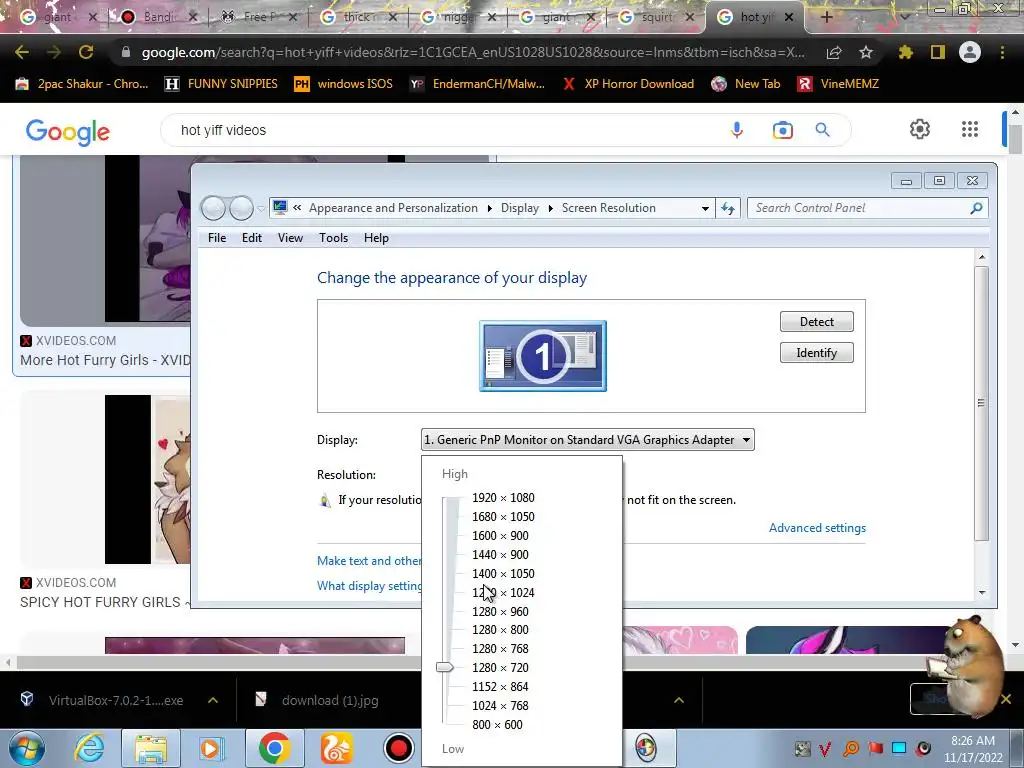Go back in Chrome browser history
The width and height of the screenshot is (1024, 768).
[x=22, y=52]
